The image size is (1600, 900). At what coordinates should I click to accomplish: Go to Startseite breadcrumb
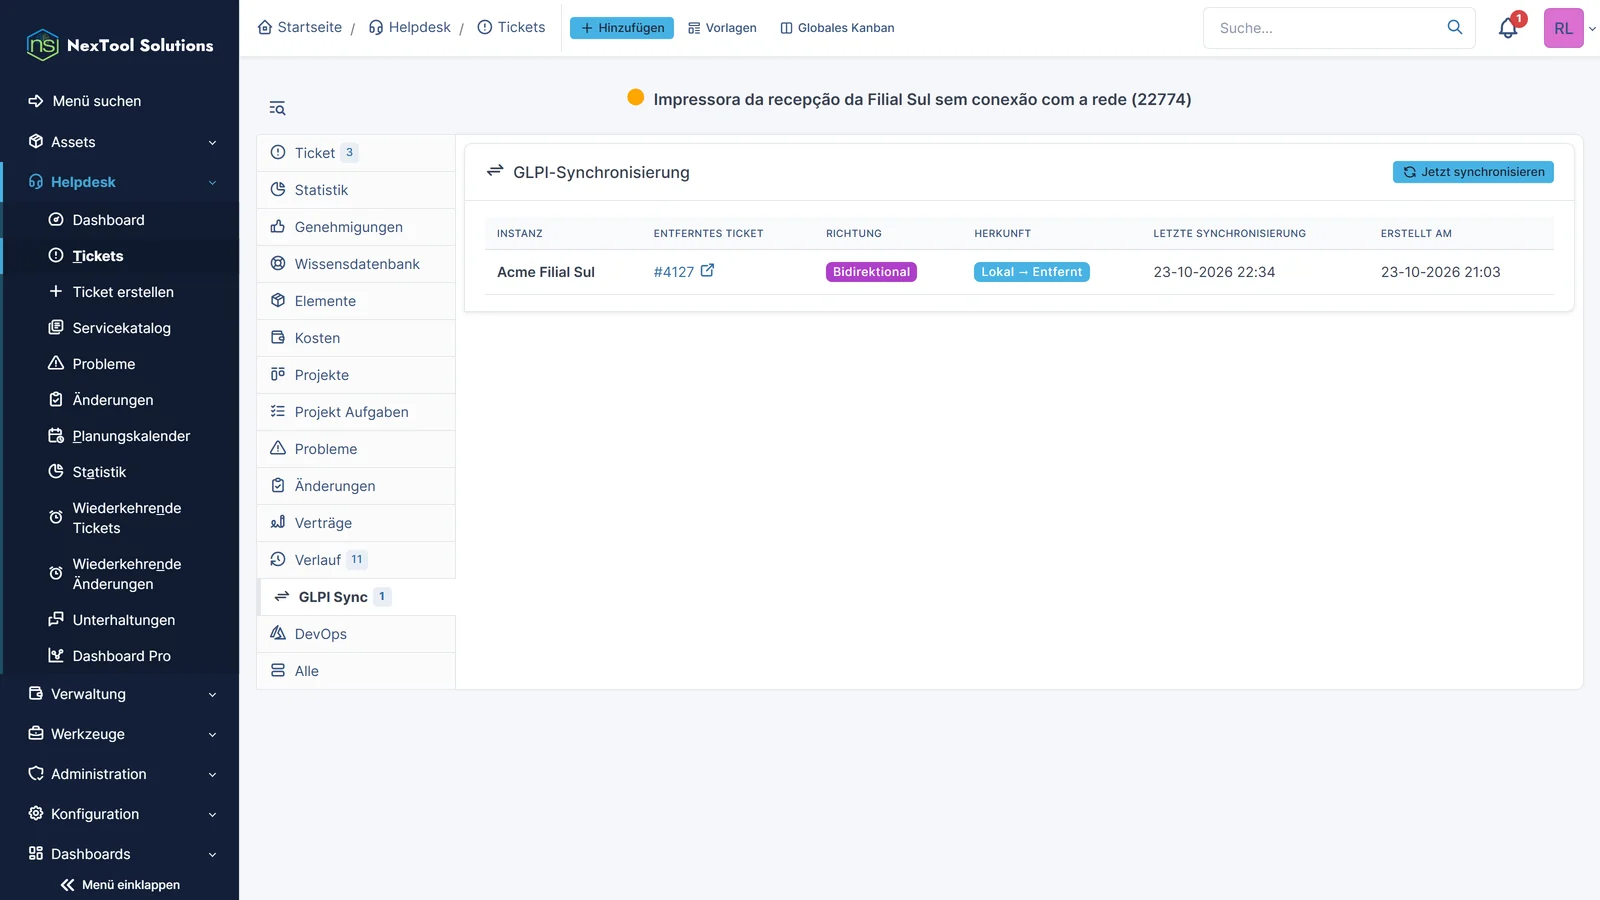(300, 27)
